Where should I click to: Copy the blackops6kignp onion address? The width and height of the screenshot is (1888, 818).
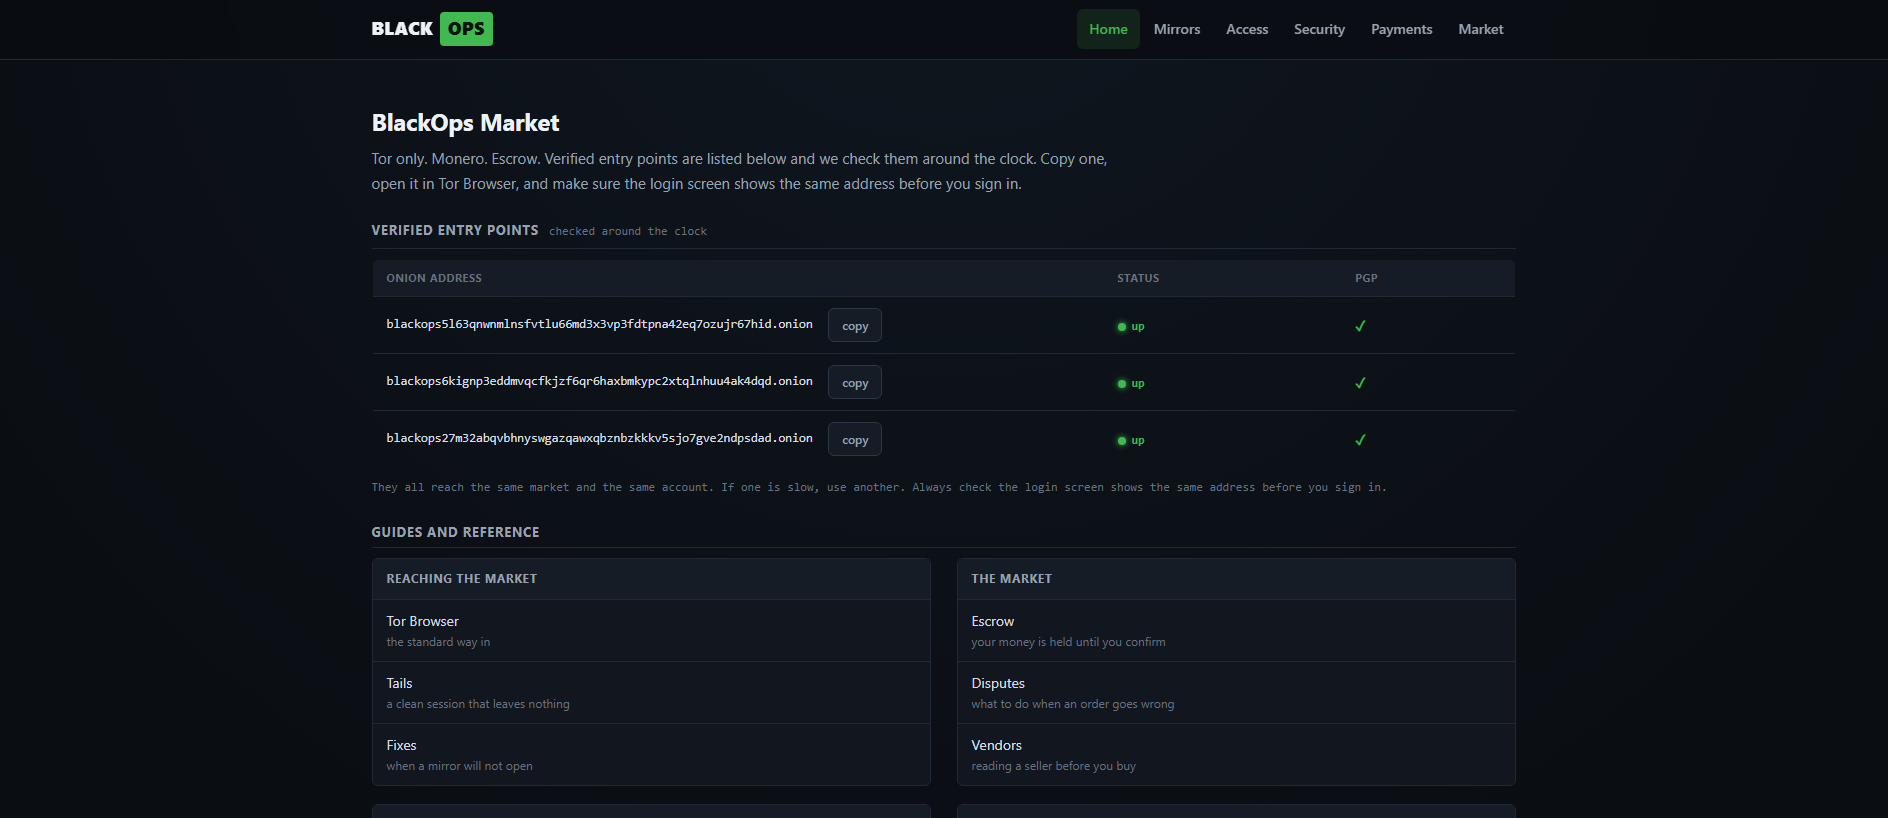855,383
